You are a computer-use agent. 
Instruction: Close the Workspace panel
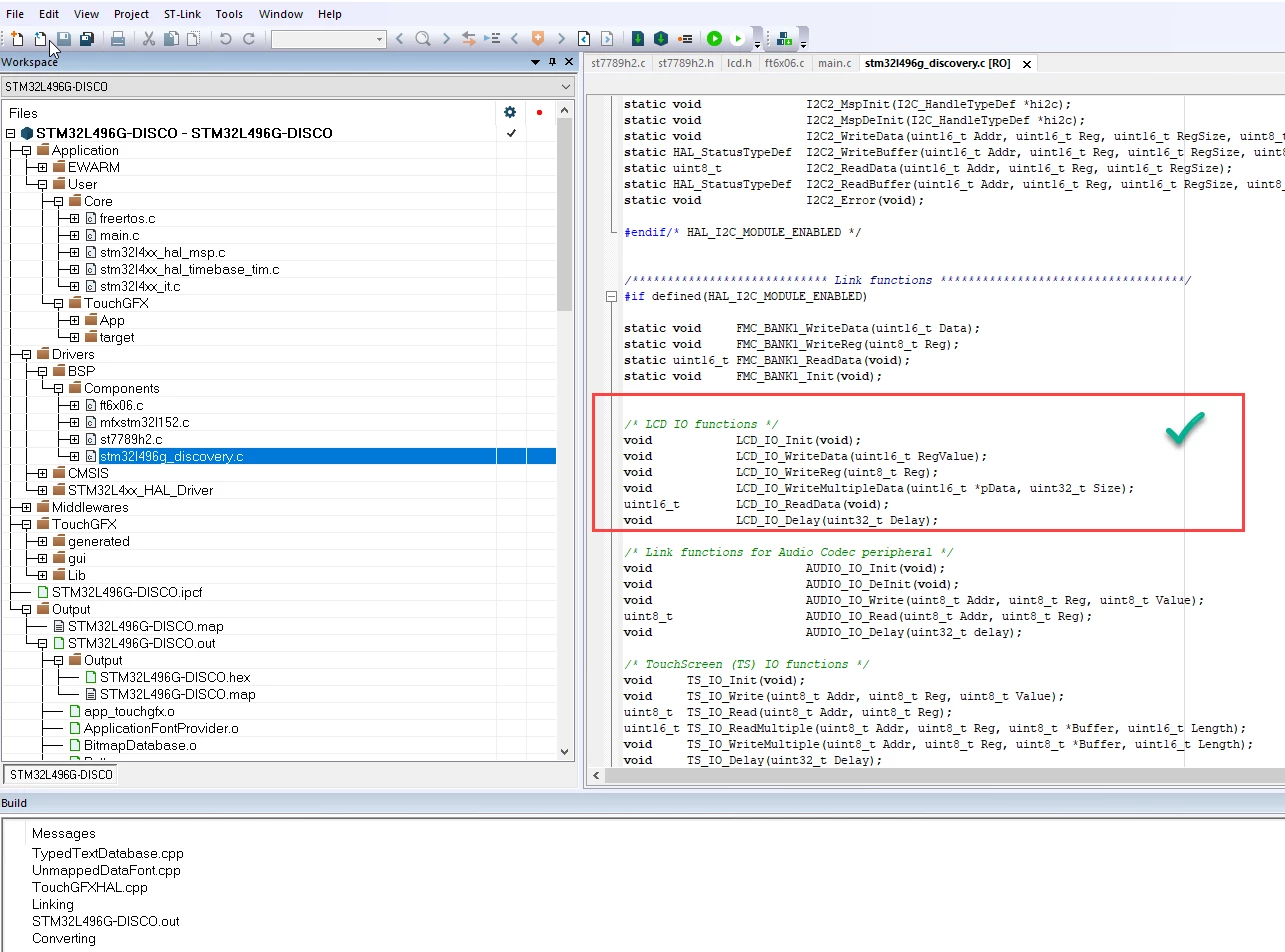pyautogui.click(x=568, y=62)
